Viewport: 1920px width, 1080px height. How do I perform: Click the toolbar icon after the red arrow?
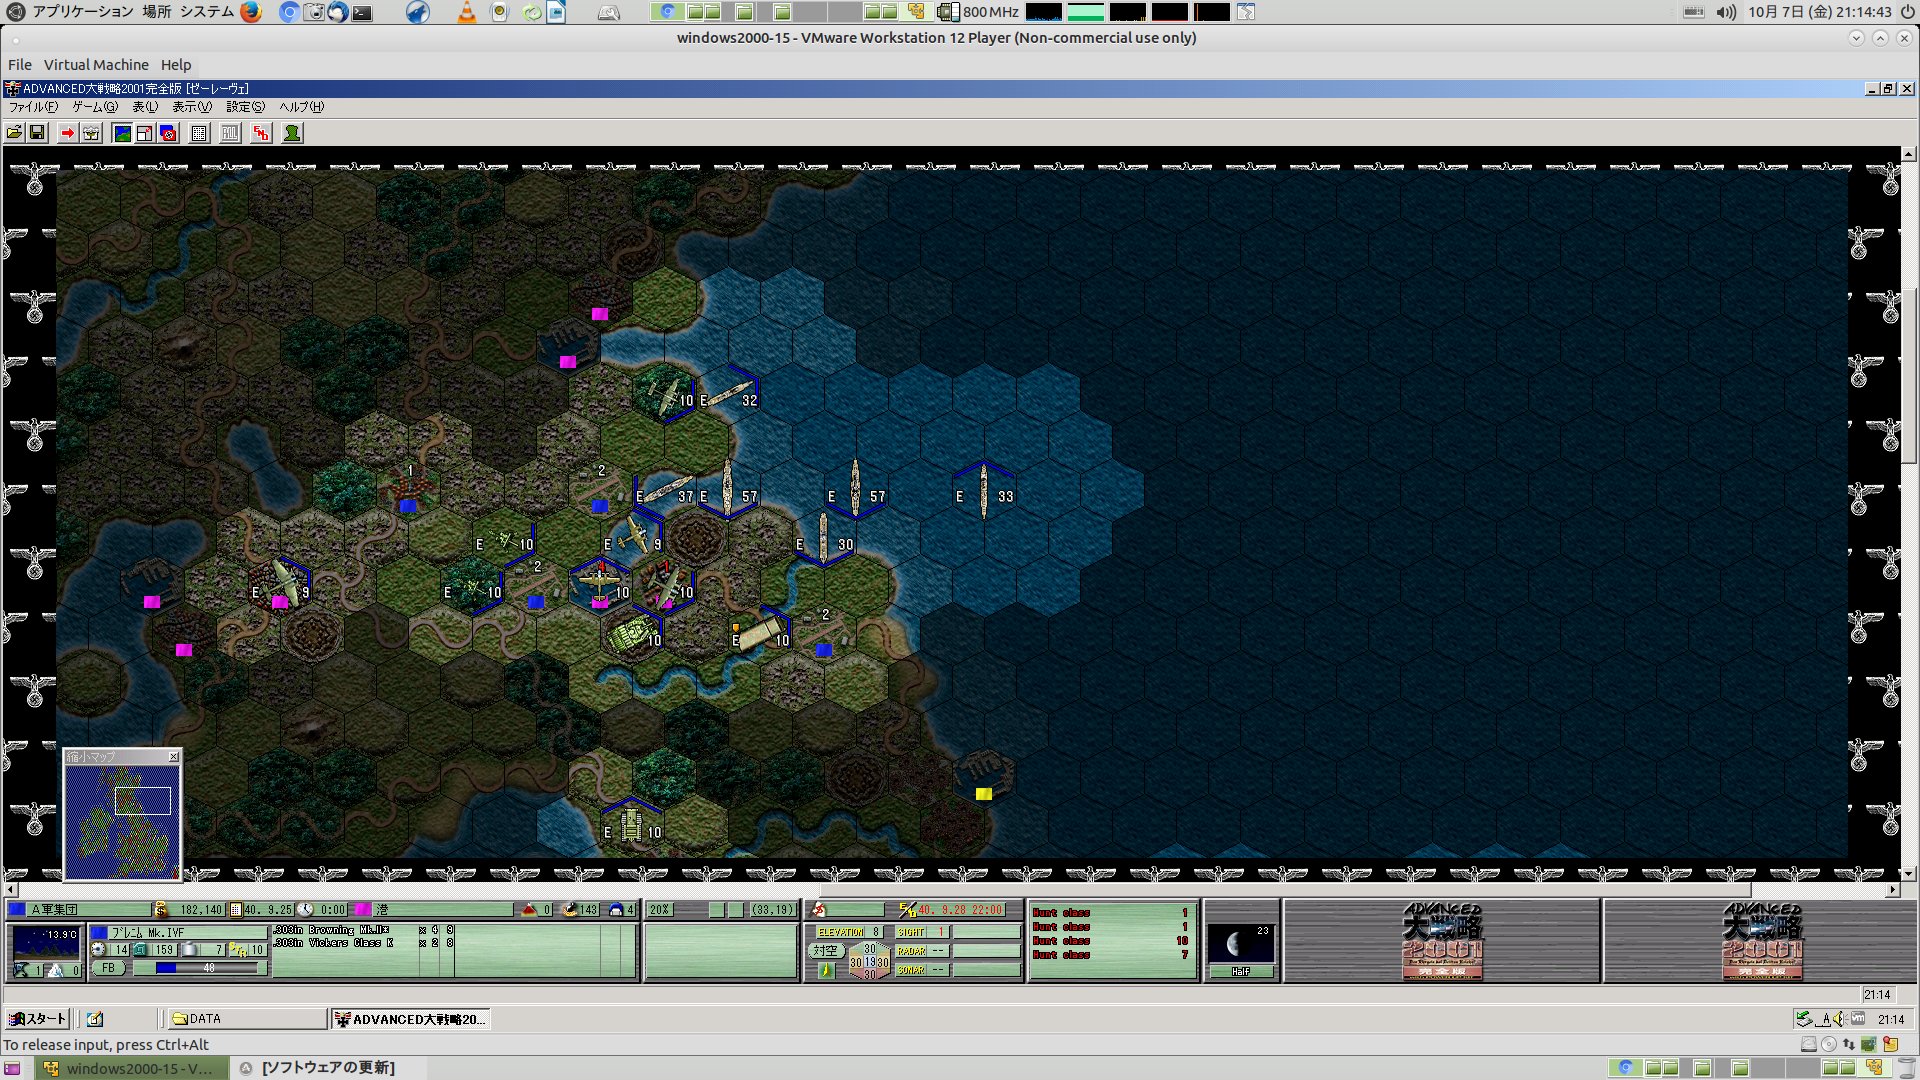[91, 133]
